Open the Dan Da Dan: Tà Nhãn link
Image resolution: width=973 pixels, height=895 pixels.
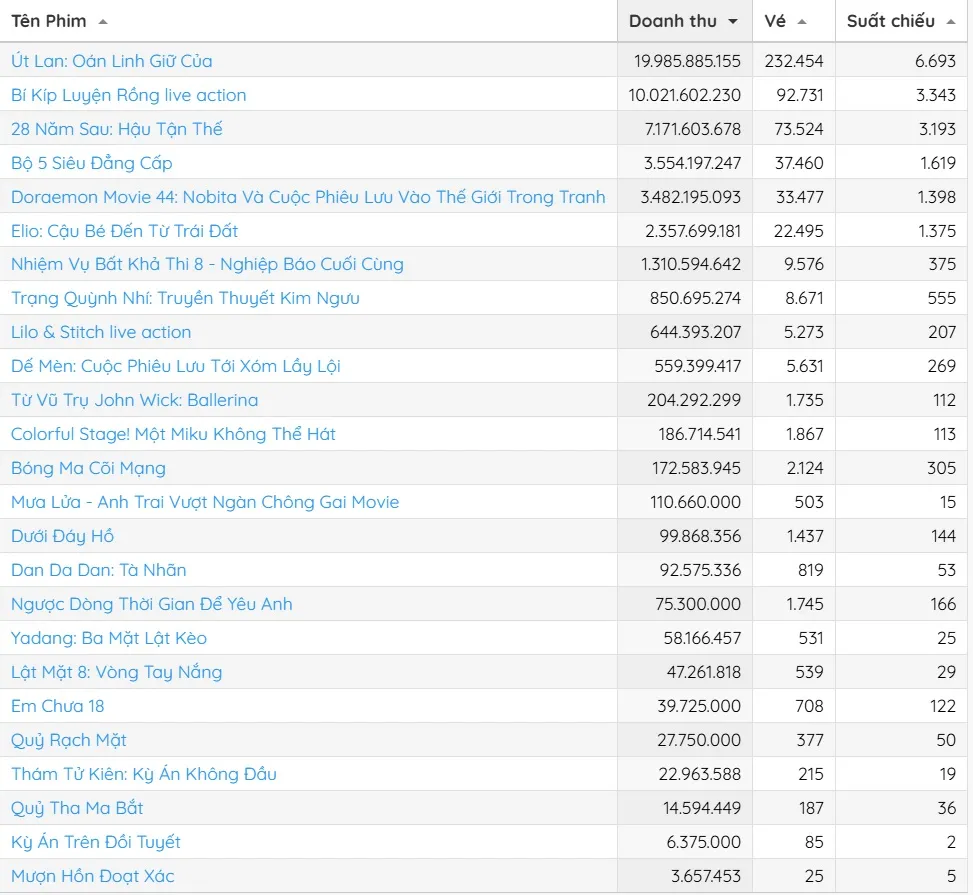98,570
